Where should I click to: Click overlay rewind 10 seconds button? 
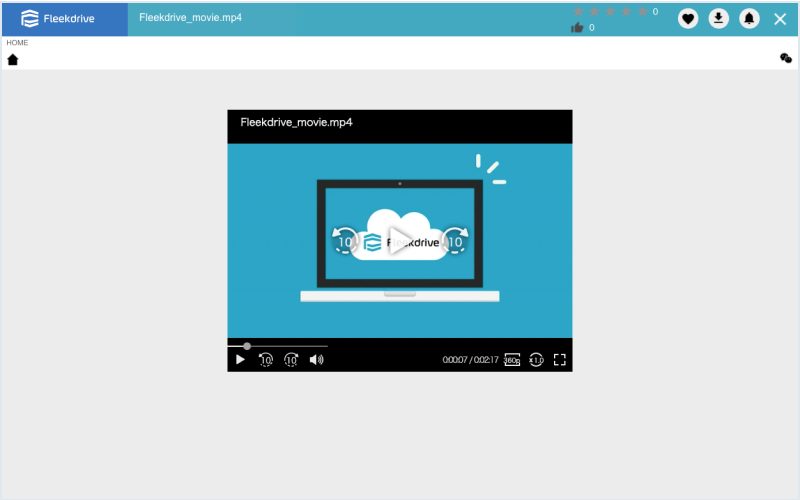pyautogui.click(x=345, y=241)
